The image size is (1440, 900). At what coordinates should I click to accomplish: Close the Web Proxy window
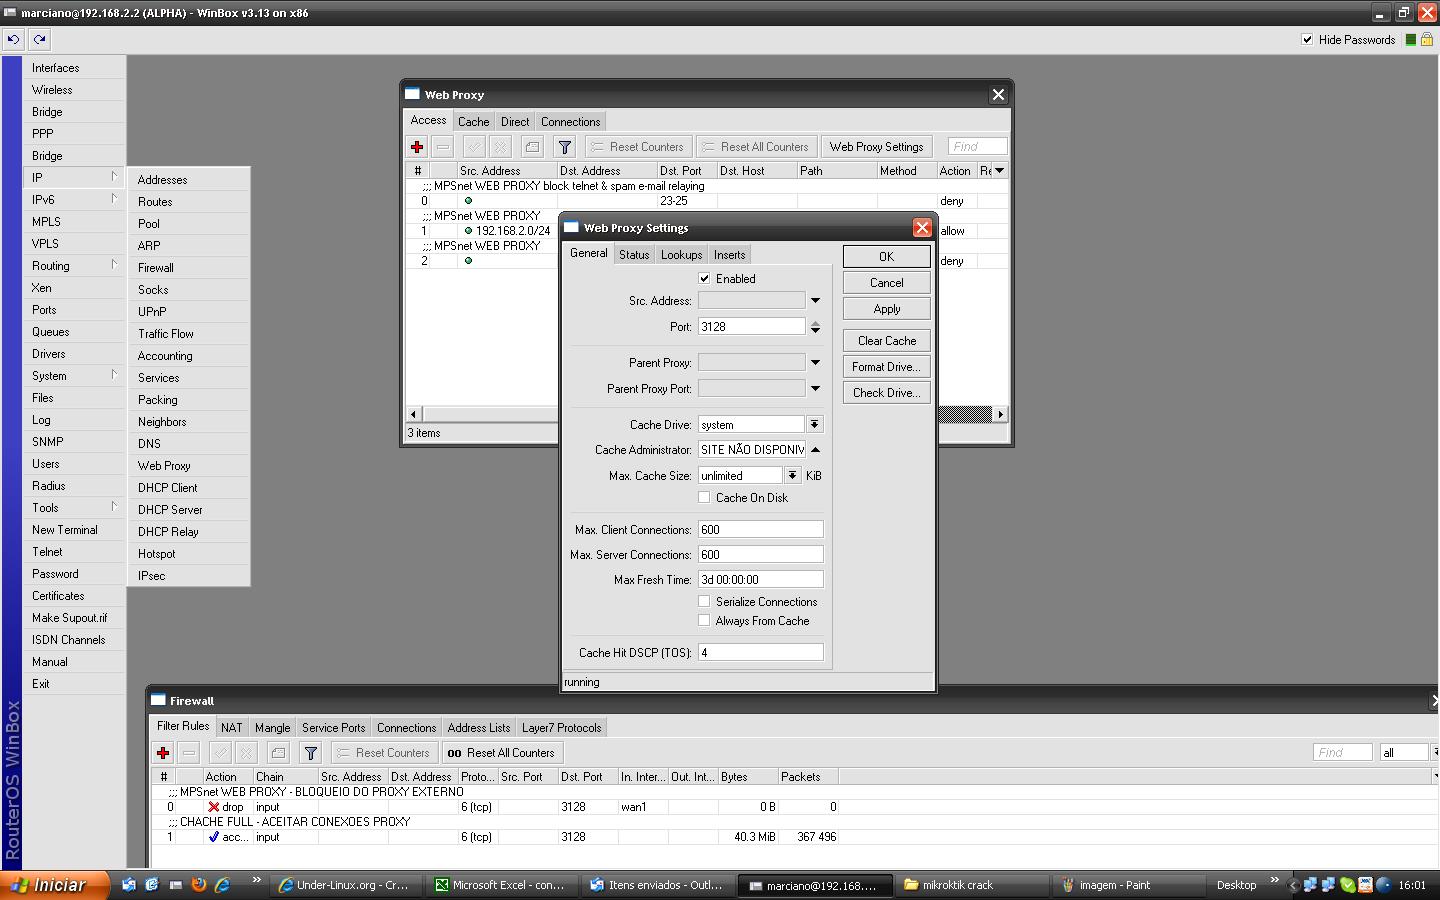coord(998,95)
